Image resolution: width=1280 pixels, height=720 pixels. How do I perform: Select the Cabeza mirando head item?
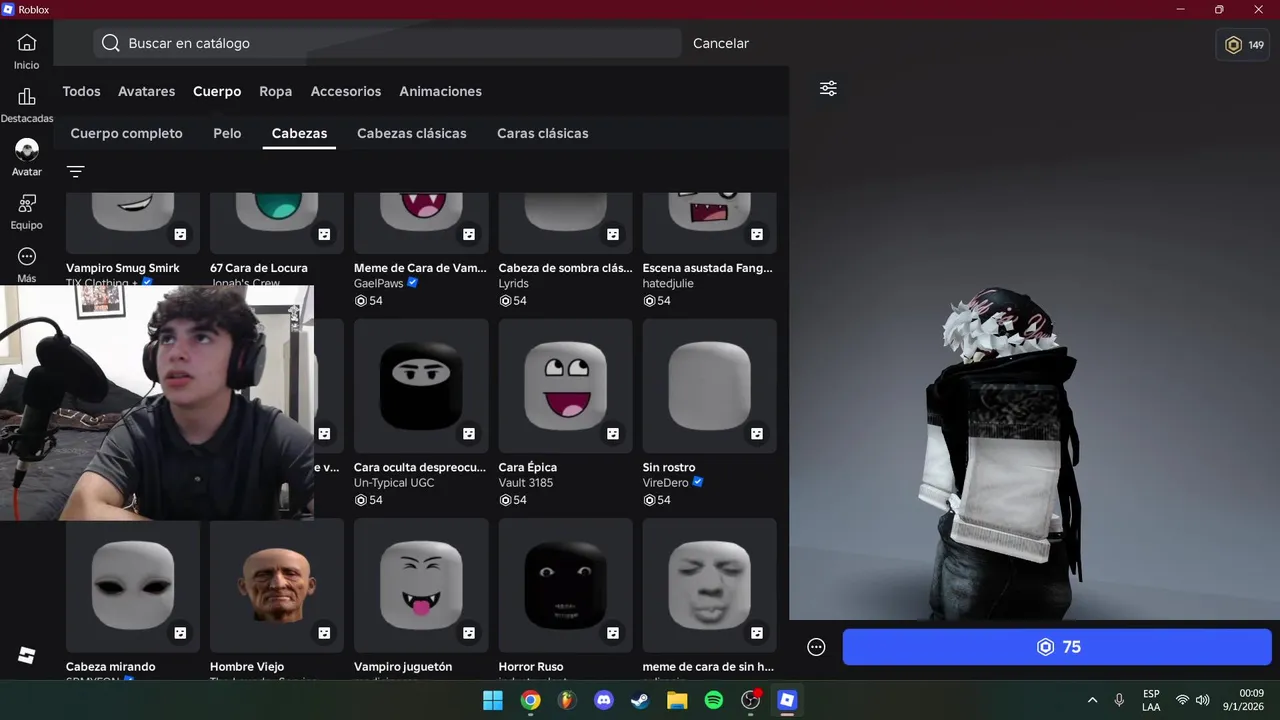coord(133,585)
